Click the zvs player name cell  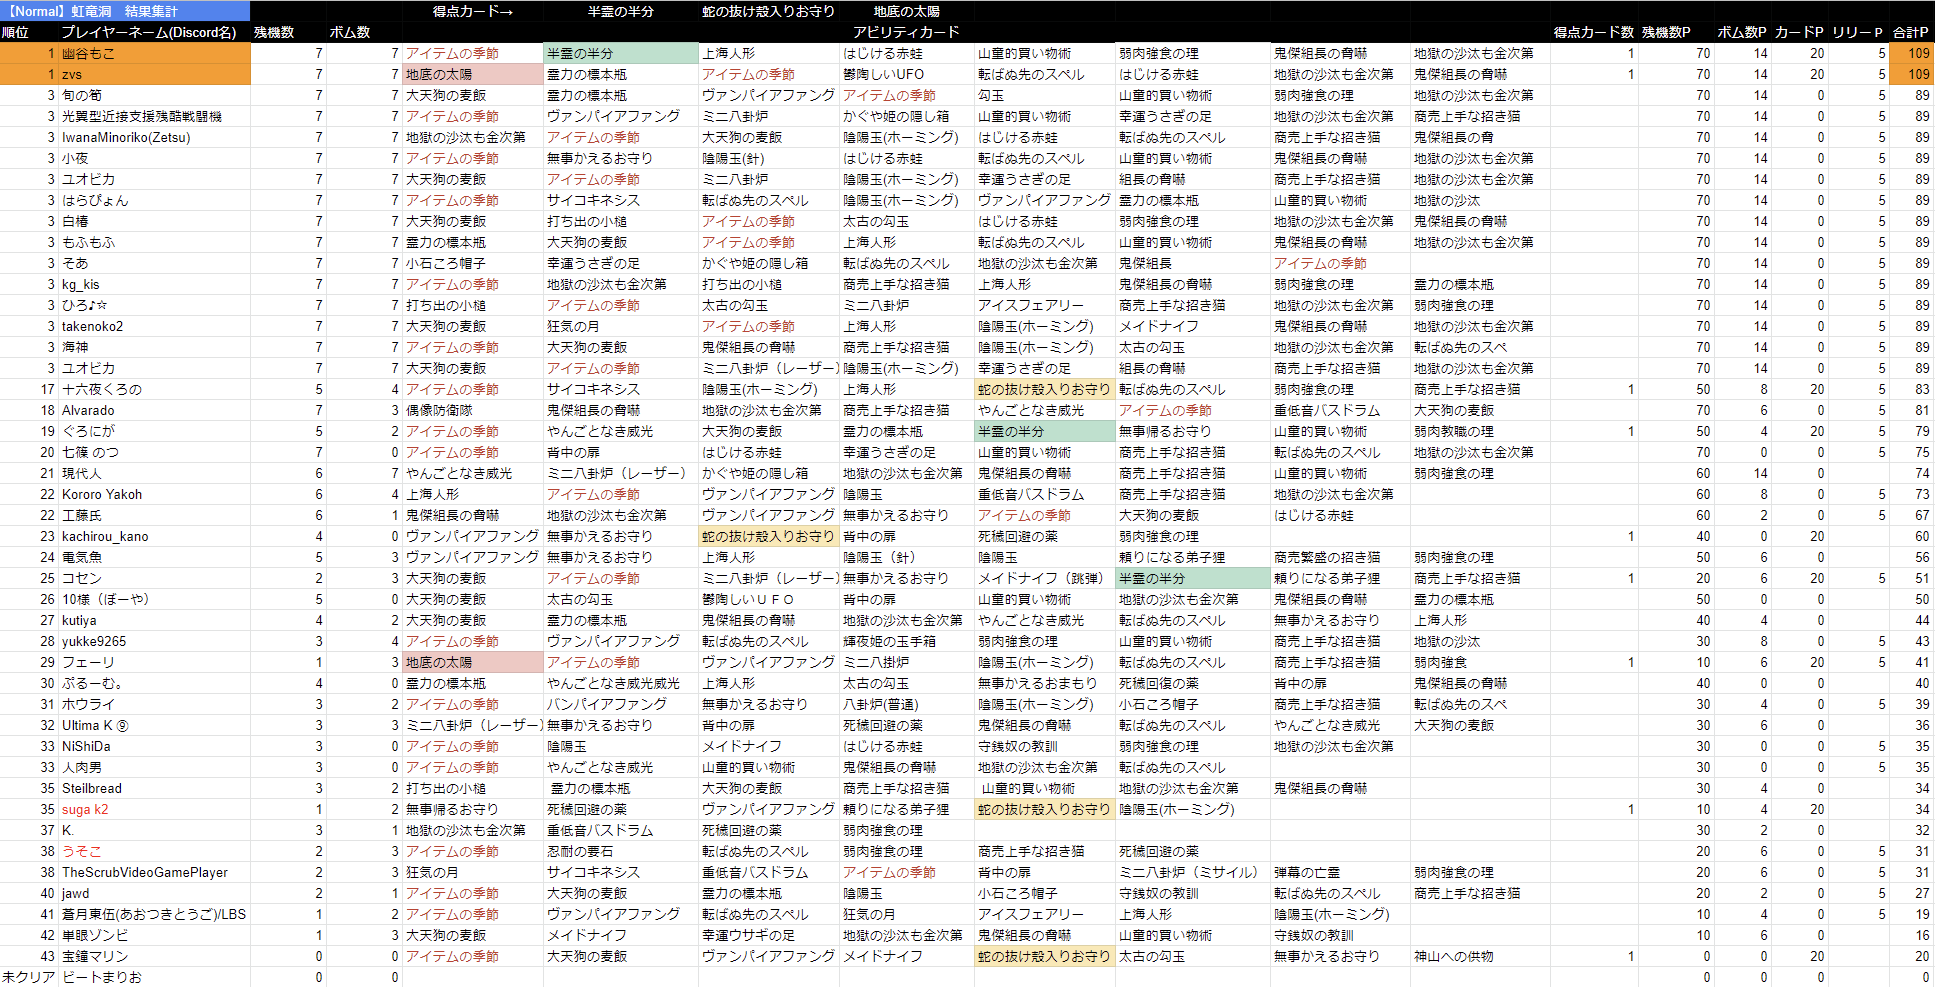tap(72, 74)
